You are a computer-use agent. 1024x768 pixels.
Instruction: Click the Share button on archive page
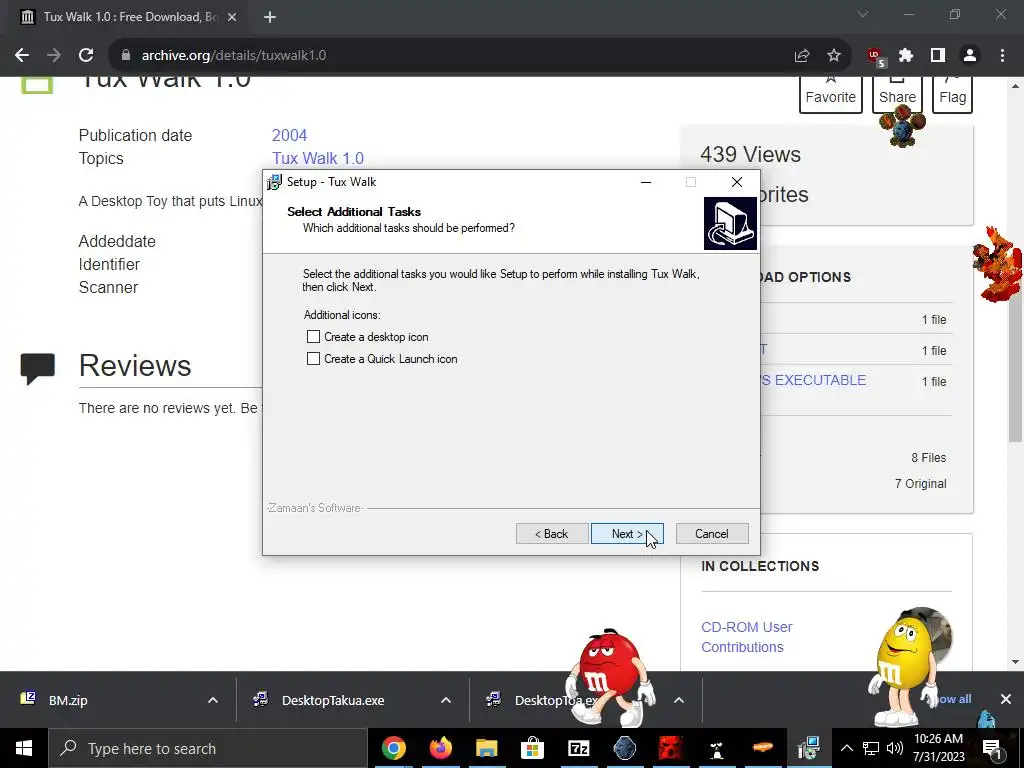coord(897,95)
